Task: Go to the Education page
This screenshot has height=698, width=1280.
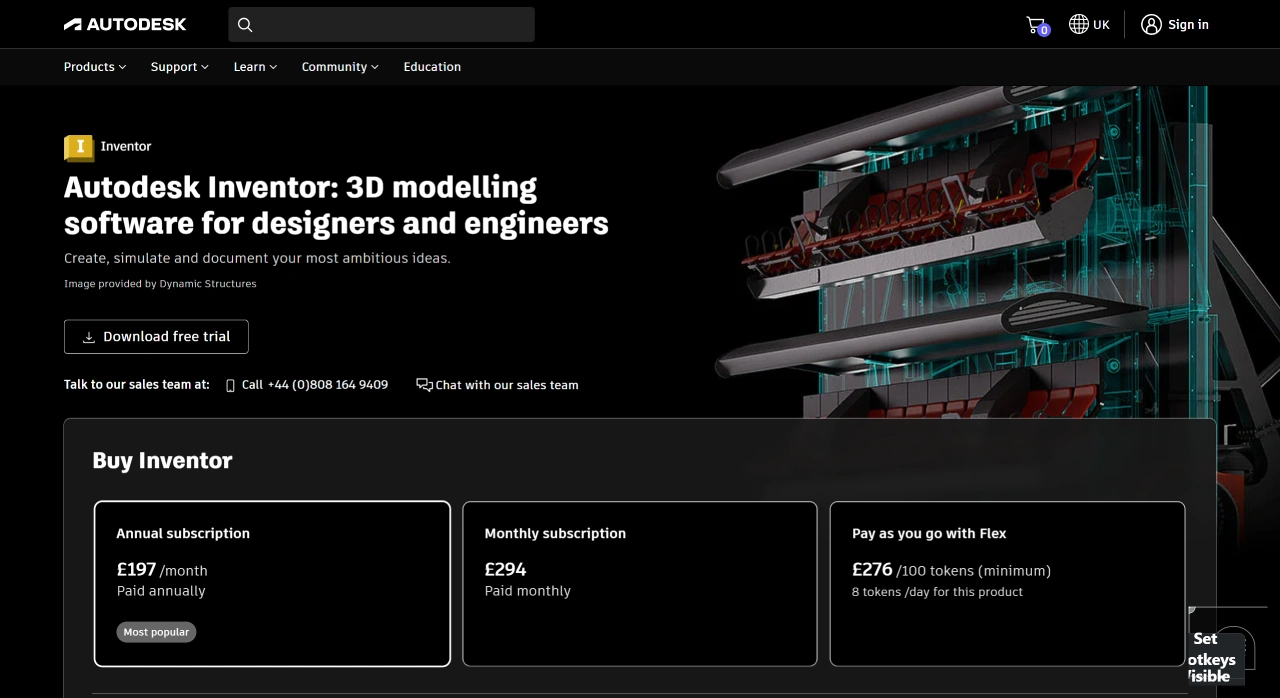Action: (432, 67)
